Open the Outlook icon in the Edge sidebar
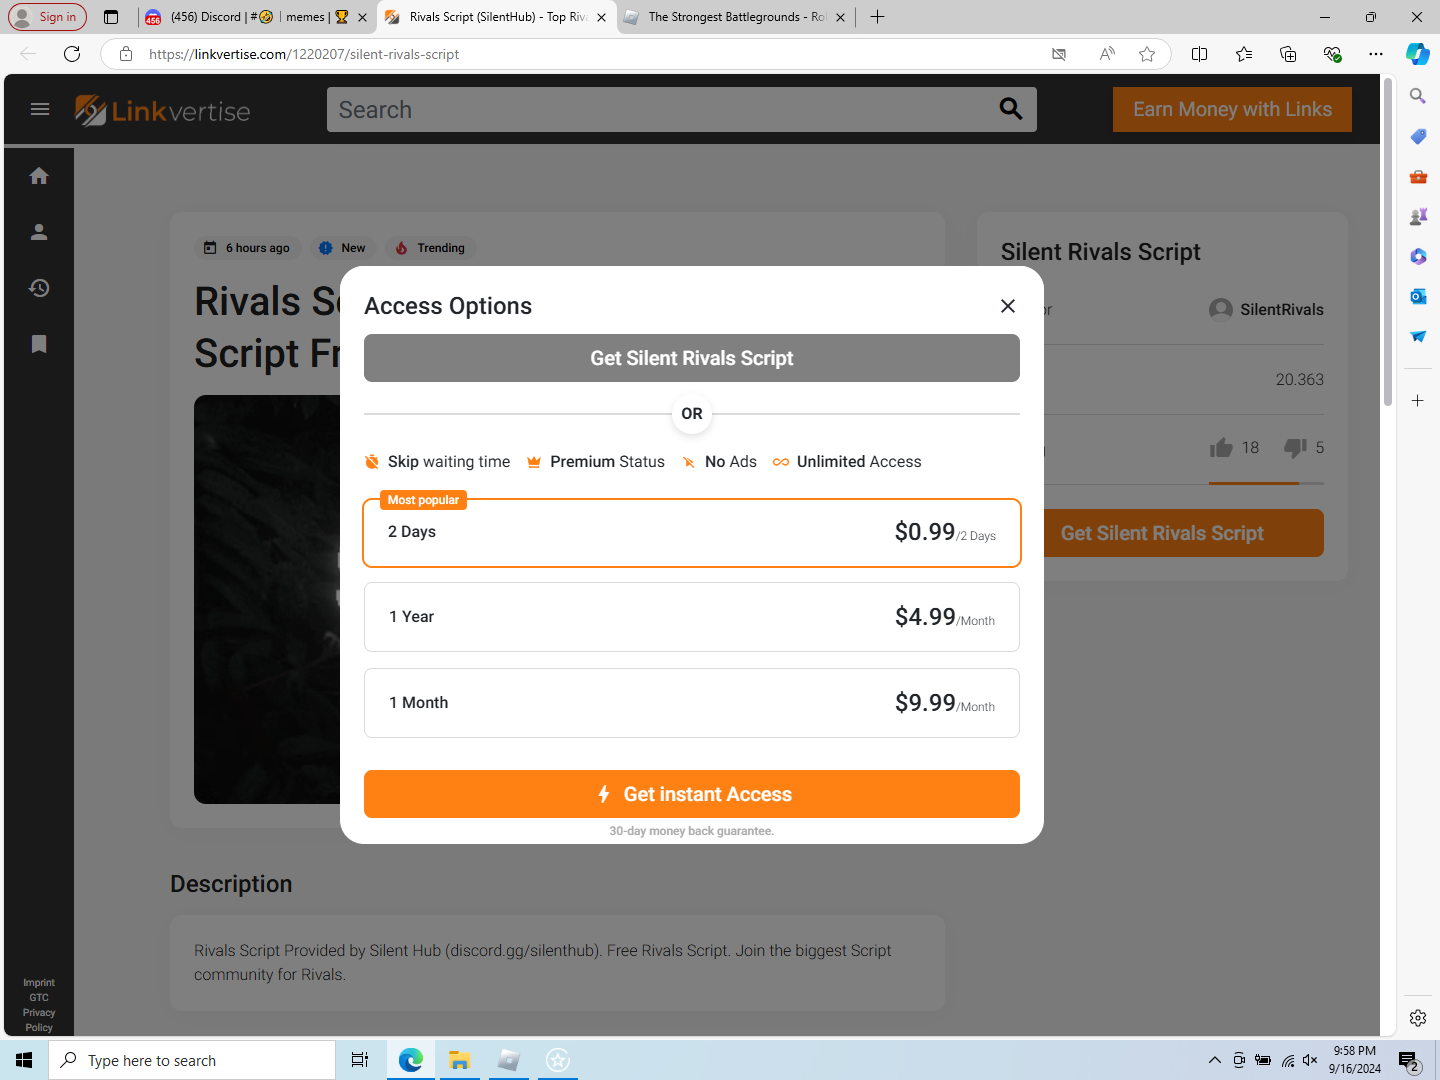The height and width of the screenshot is (1080, 1440). pyautogui.click(x=1418, y=296)
